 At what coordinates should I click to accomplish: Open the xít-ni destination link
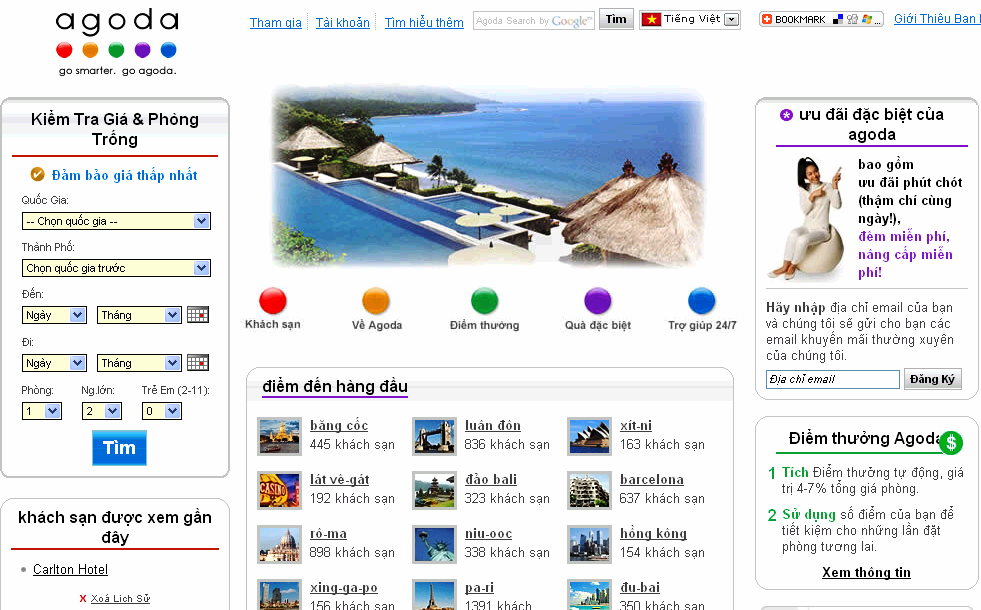pyautogui.click(x=636, y=425)
